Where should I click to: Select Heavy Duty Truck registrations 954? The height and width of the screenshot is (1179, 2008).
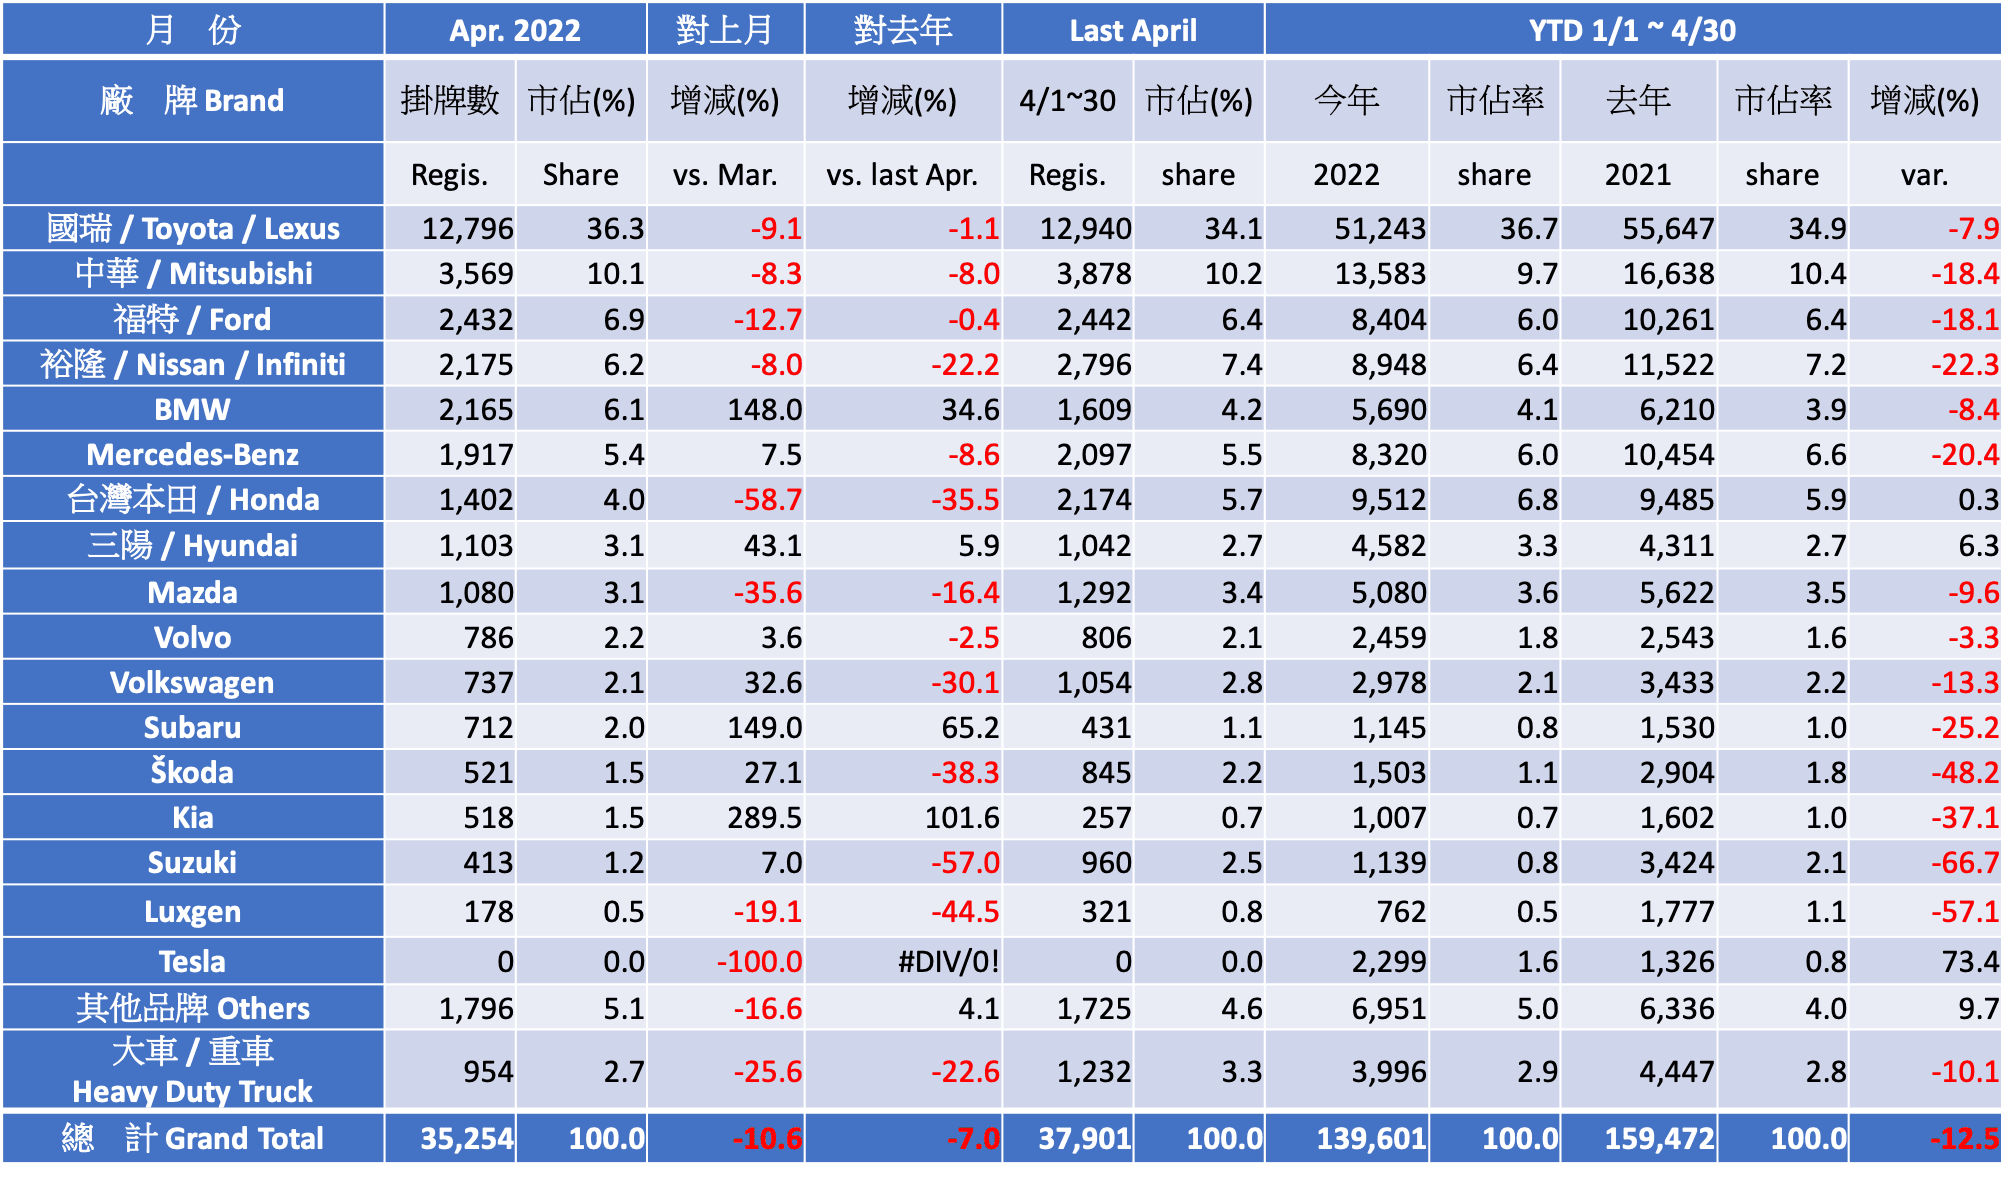489,1072
